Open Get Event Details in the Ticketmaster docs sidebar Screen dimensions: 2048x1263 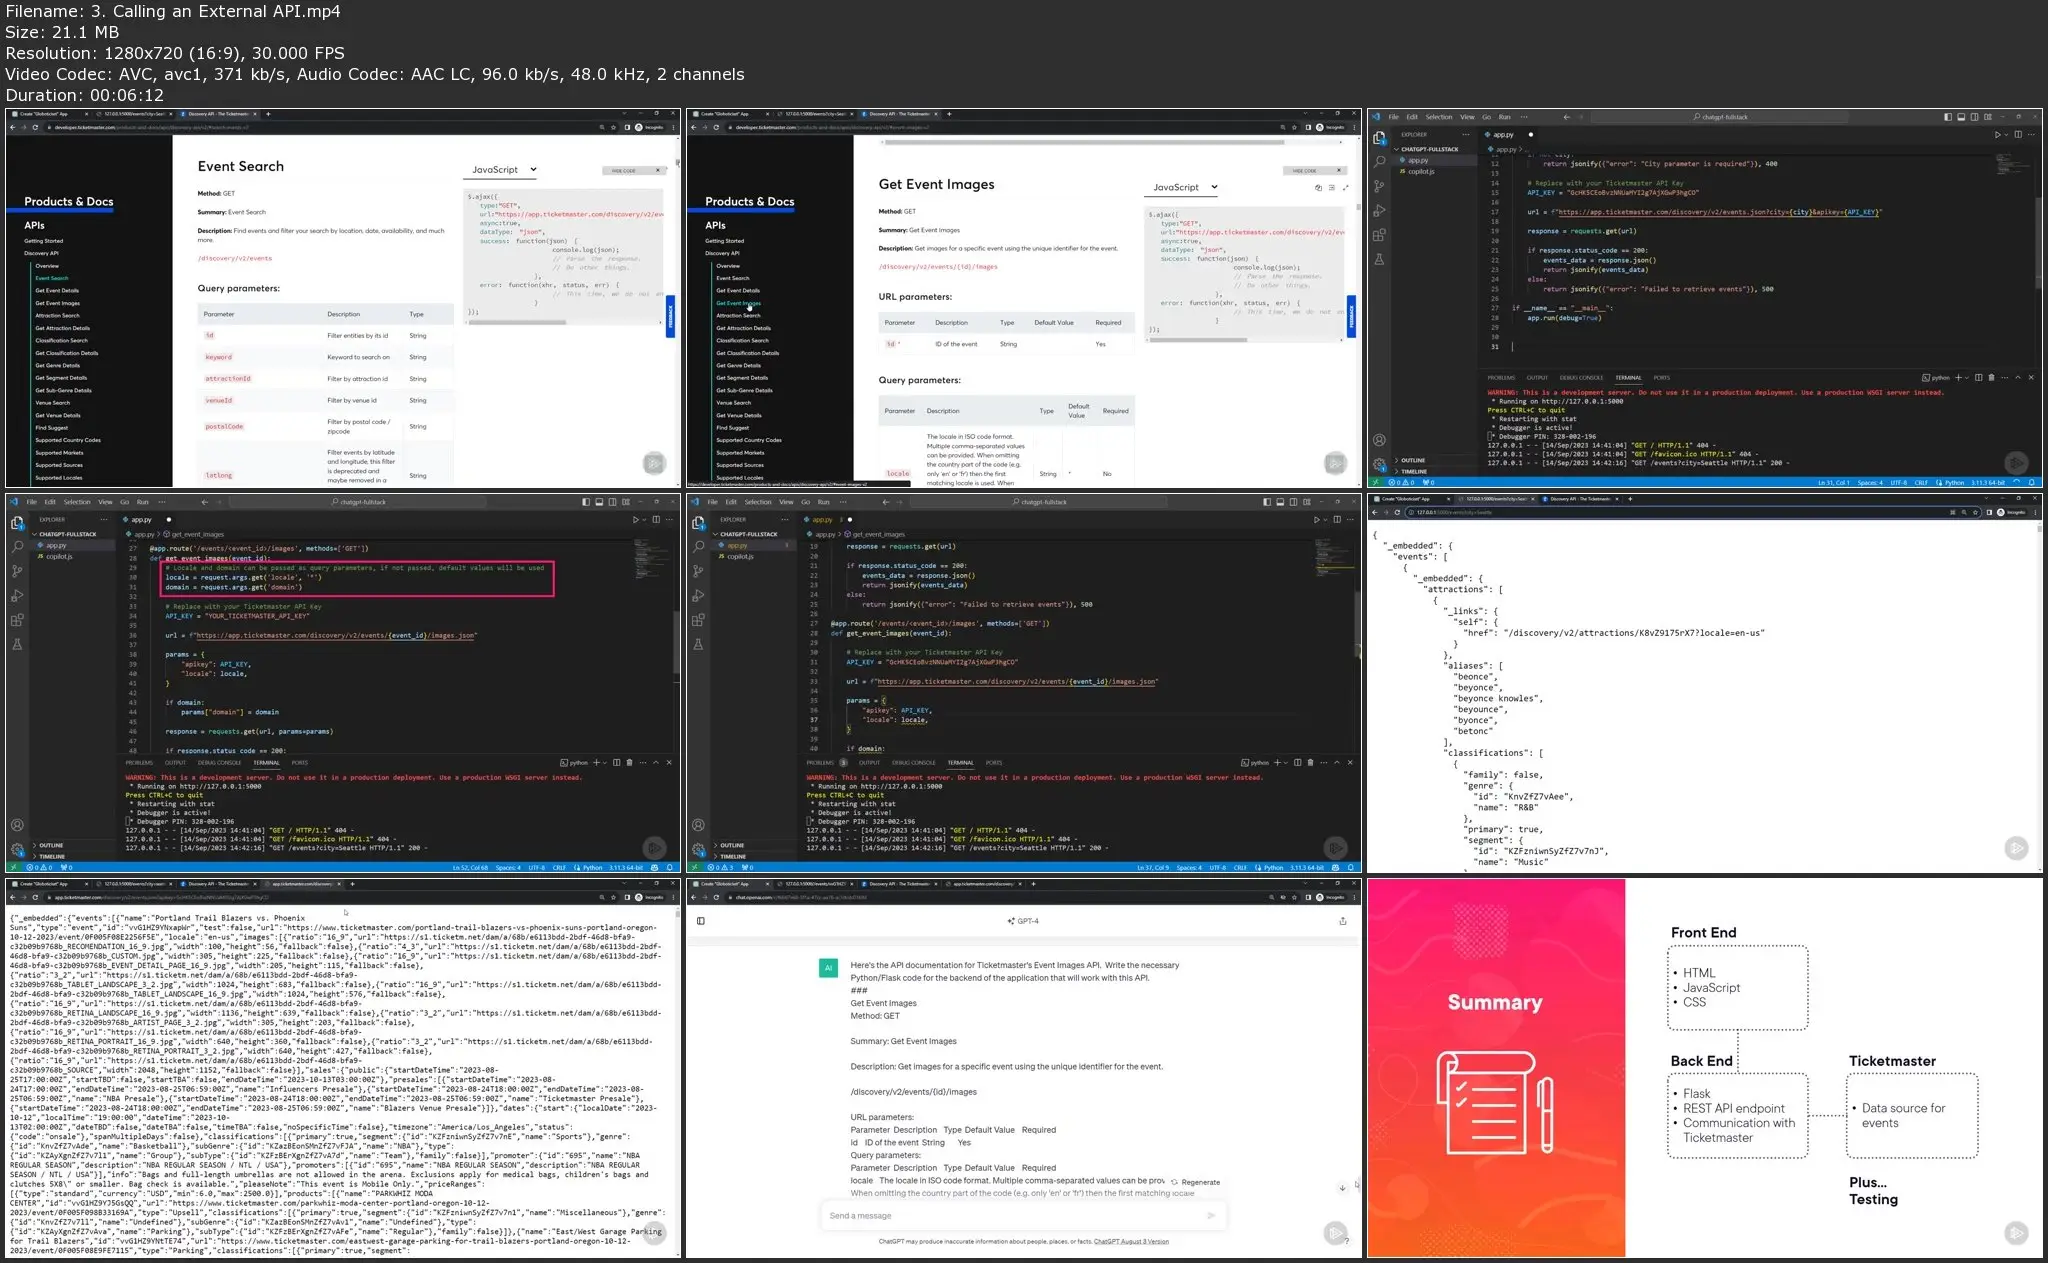57,291
